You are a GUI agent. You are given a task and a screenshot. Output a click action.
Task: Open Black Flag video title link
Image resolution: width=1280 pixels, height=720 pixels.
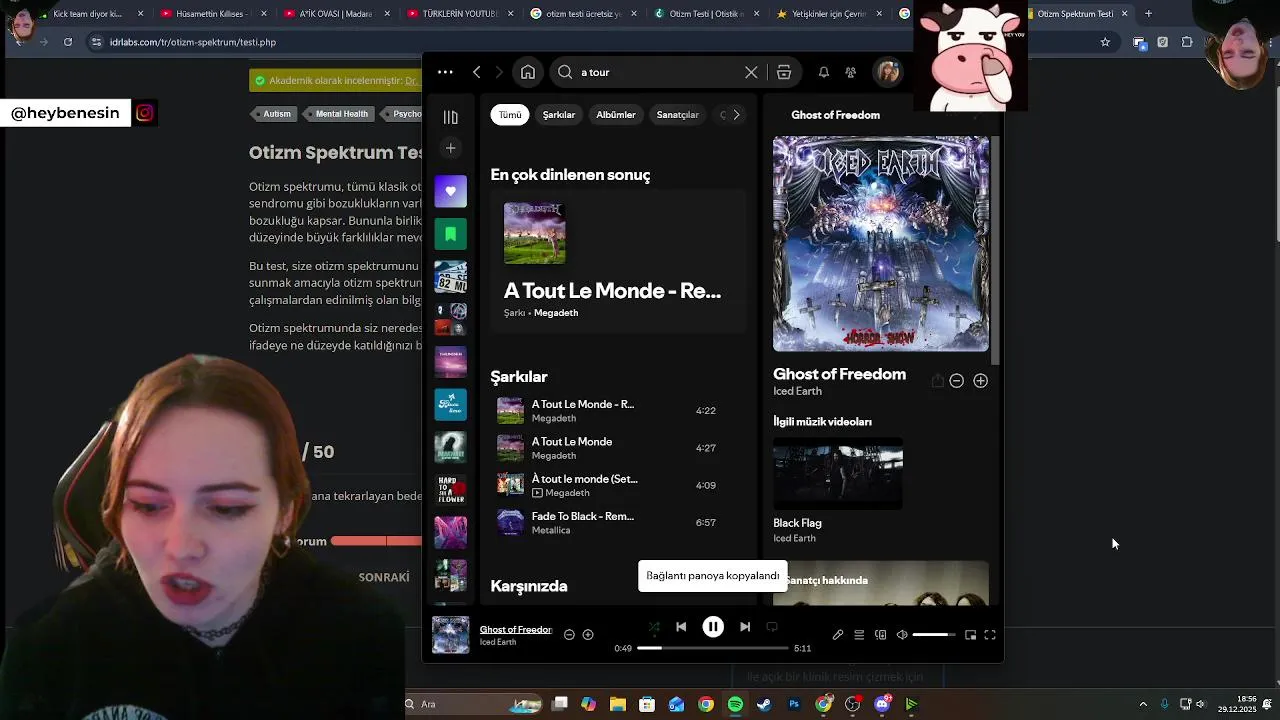797,523
